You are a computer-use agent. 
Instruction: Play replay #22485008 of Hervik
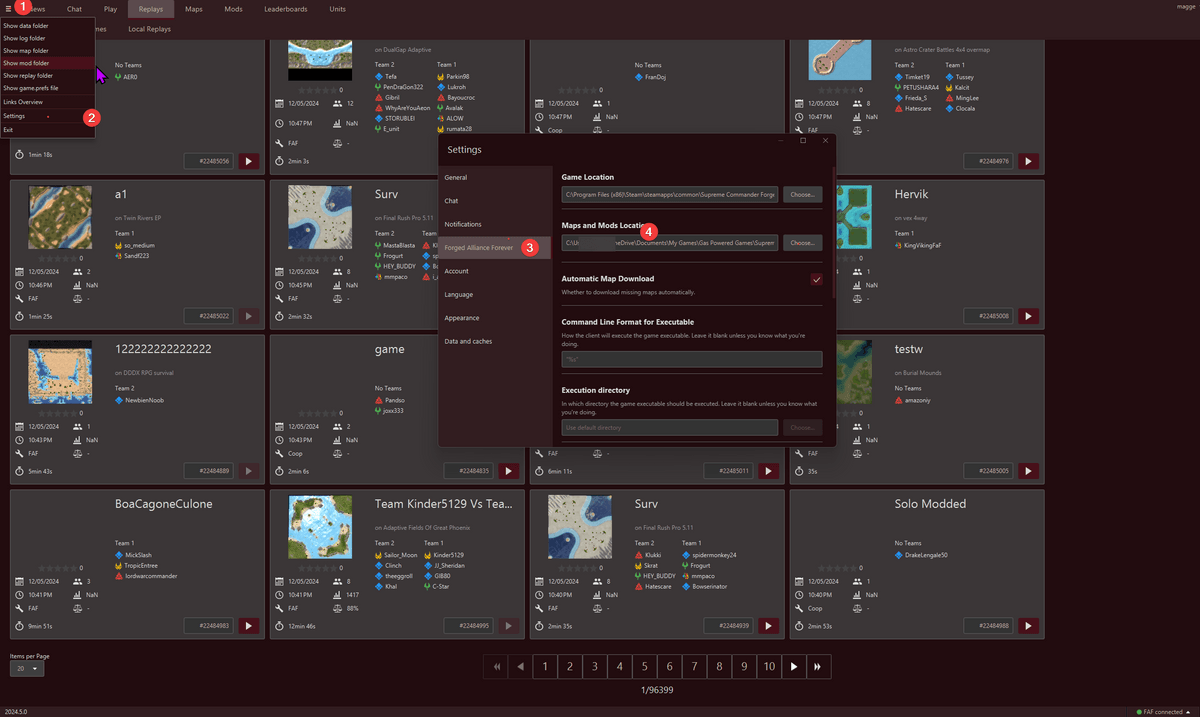tap(1028, 316)
